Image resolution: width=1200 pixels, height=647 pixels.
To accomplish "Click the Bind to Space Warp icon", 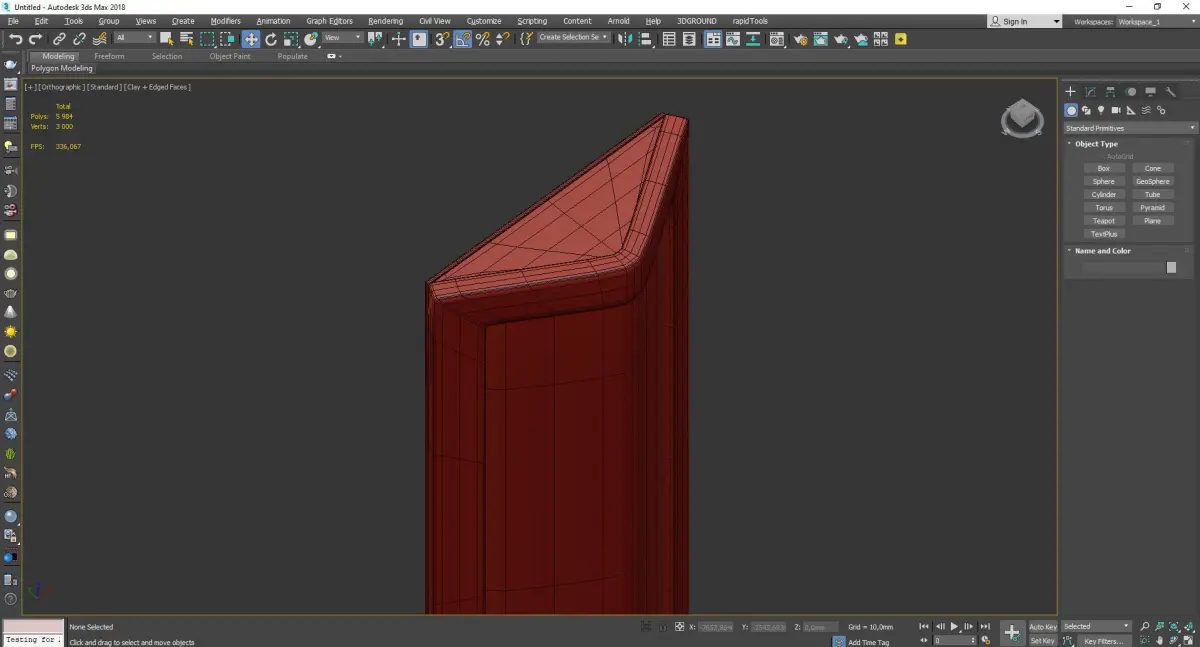I will coord(100,39).
